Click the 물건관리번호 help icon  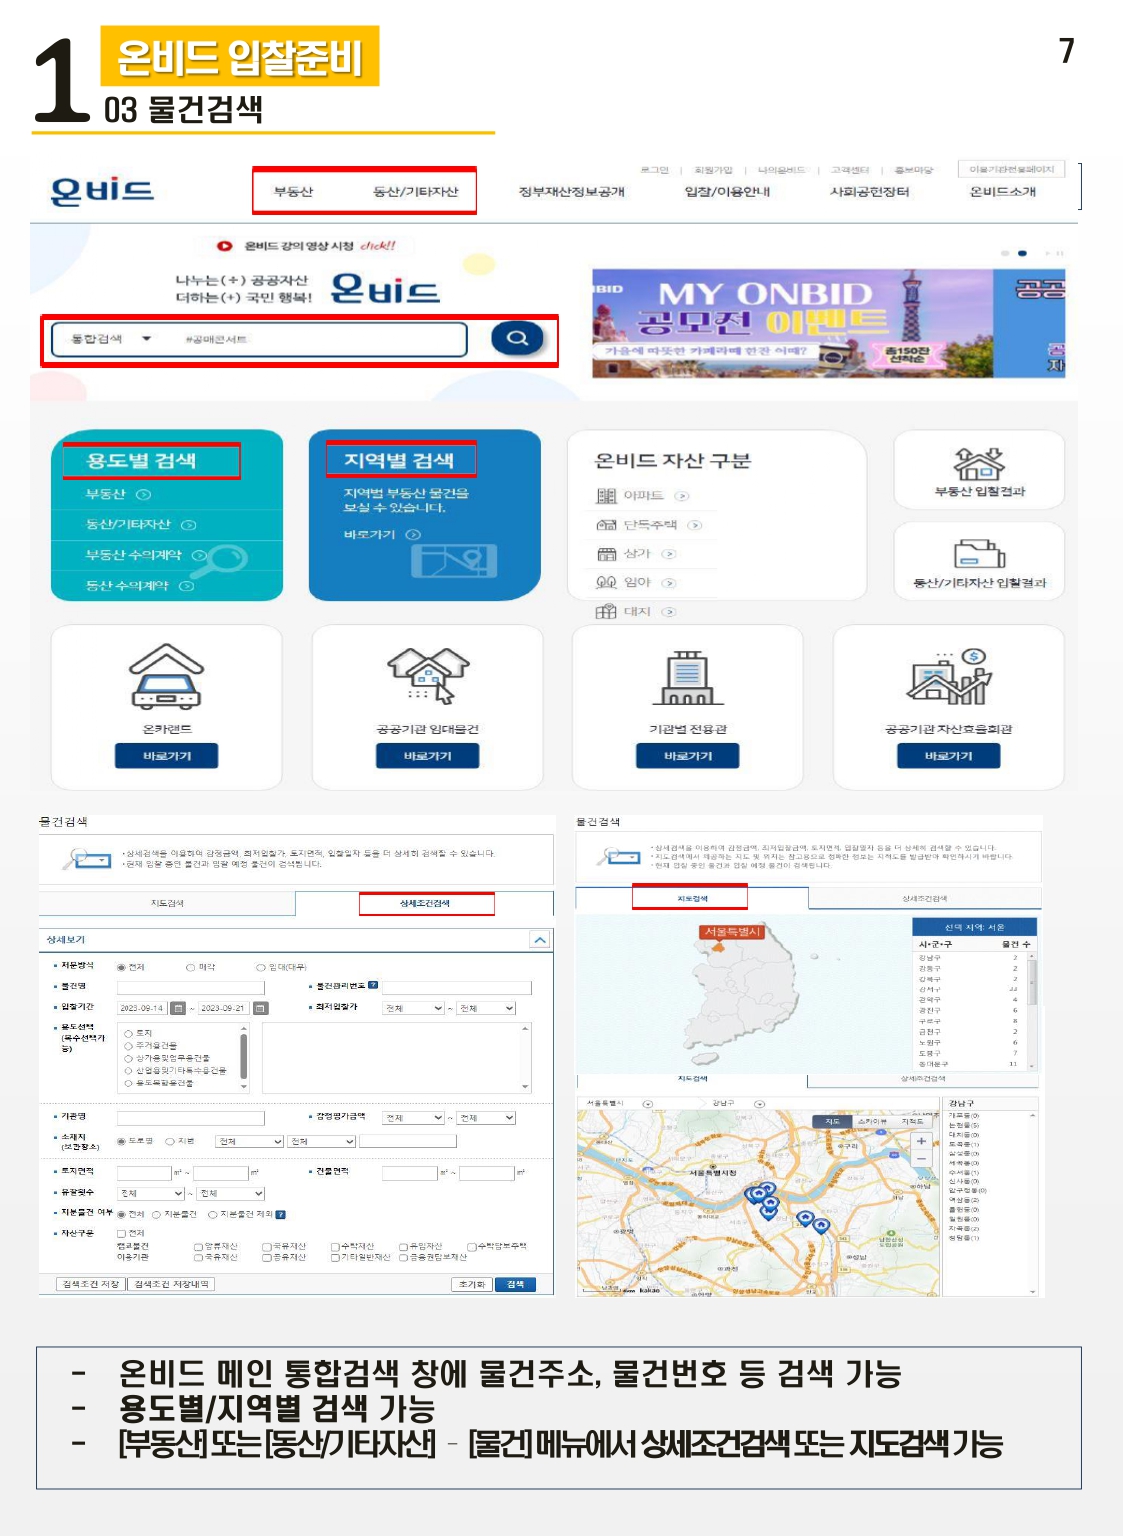tap(373, 985)
